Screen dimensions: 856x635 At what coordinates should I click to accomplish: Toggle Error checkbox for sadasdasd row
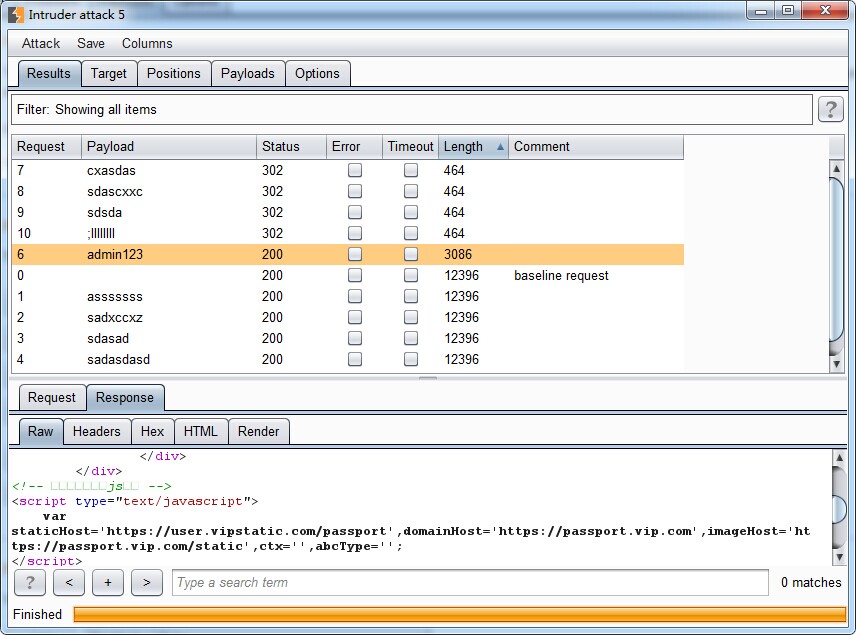coord(355,359)
